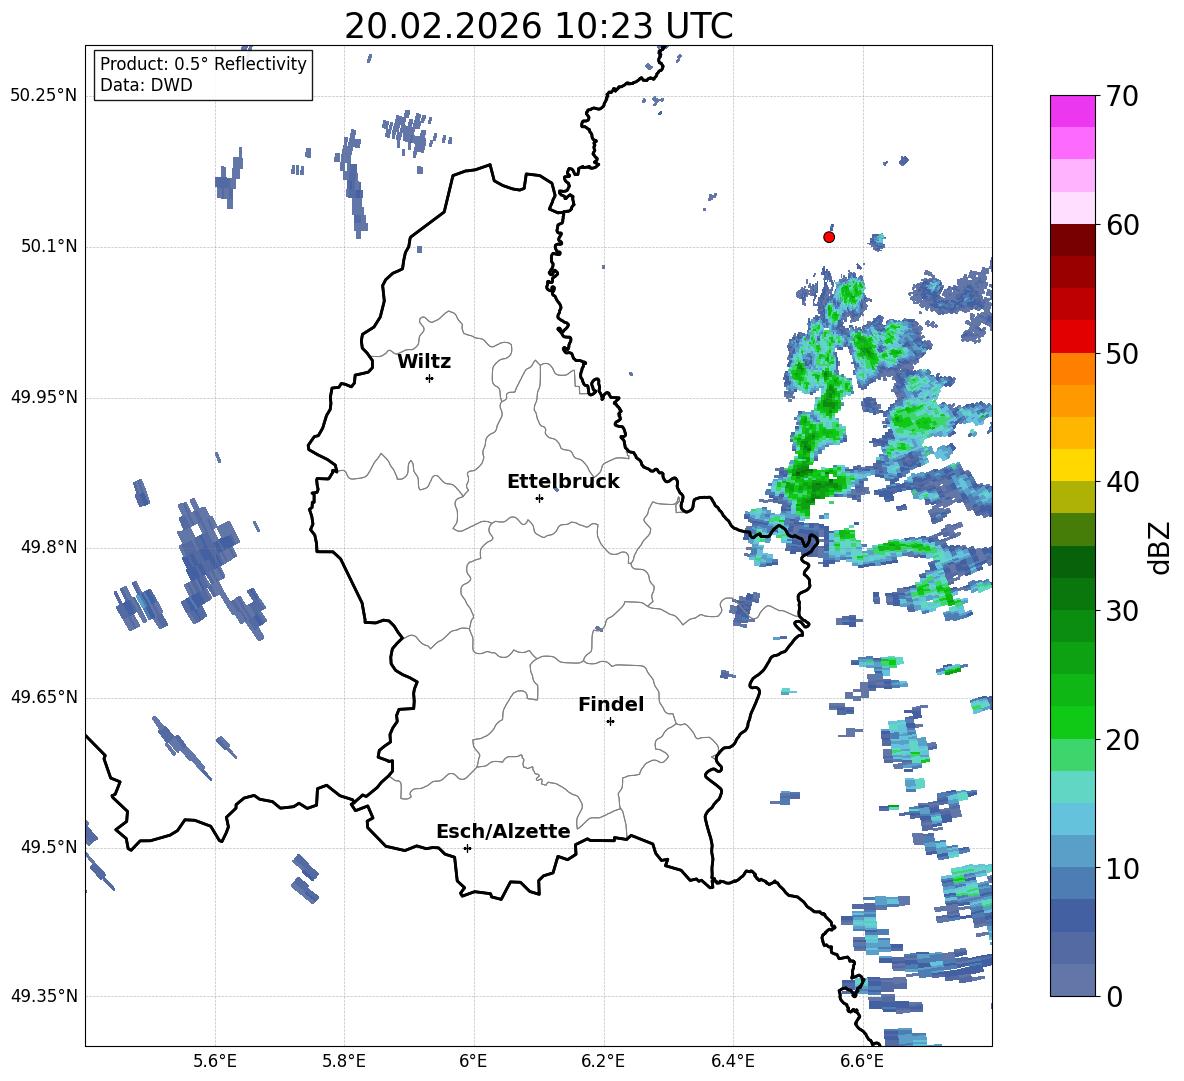Click the 6.6°E longitude label
Screen dimensions: 1184x1081
[x=862, y=1061]
